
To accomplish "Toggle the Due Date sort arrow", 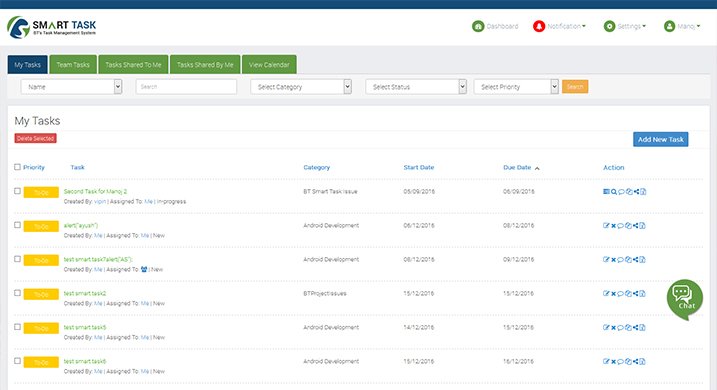I will 537,168.
